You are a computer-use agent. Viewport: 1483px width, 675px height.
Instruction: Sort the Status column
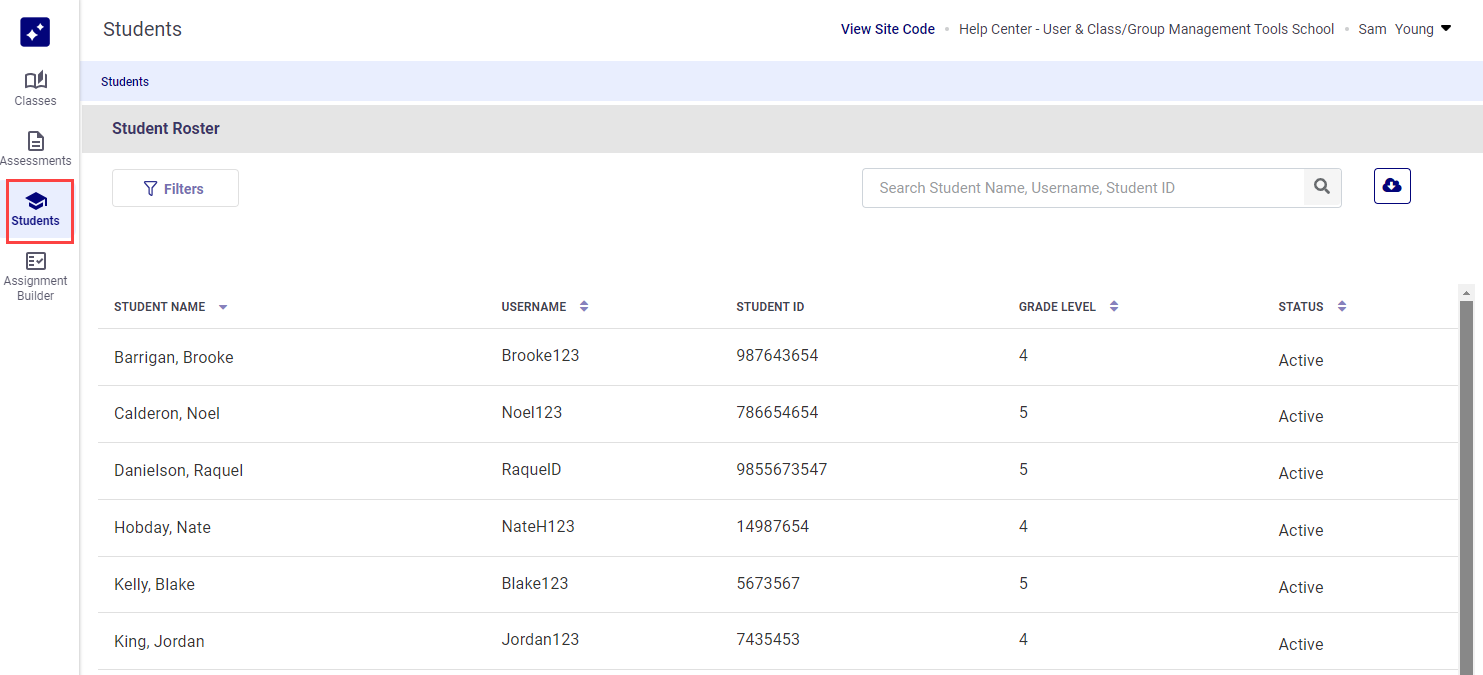click(x=1342, y=306)
